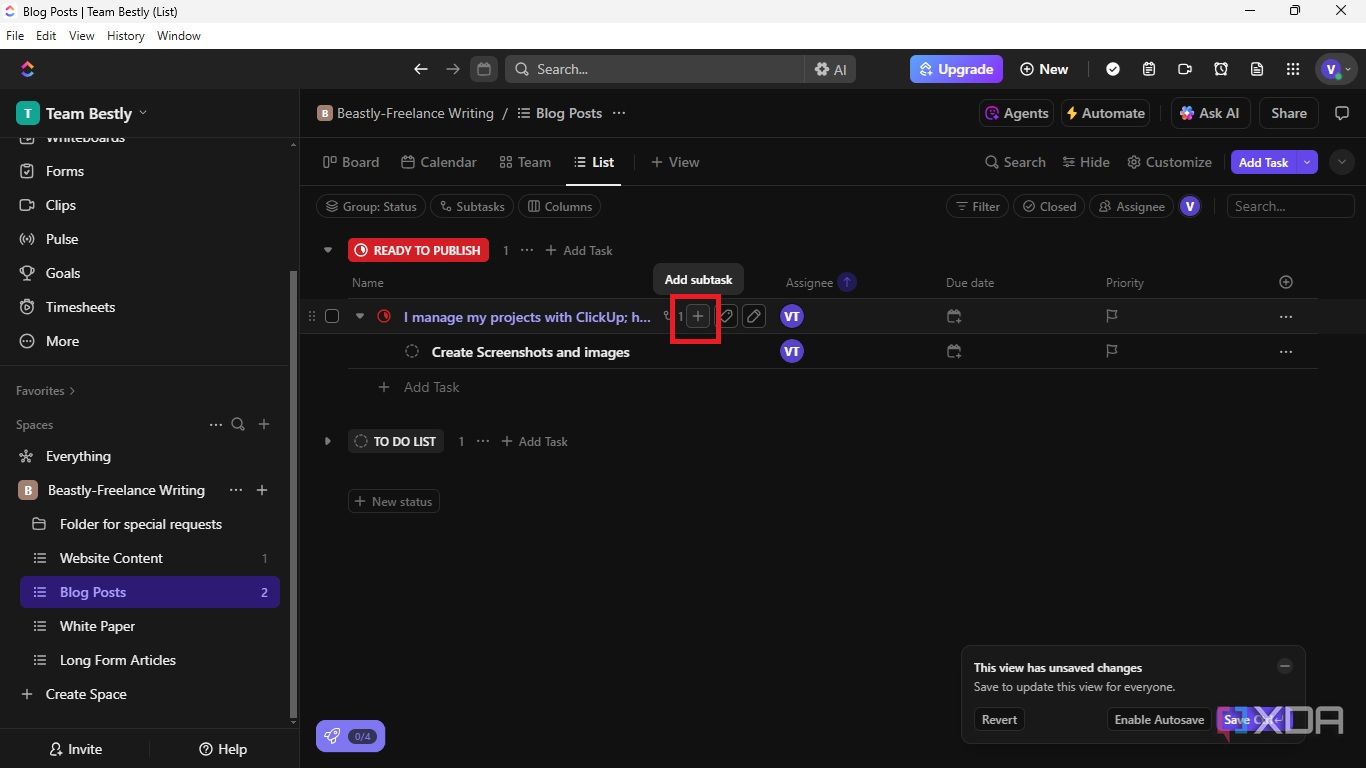Start a clip recording icon

(x=1185, y=69)
